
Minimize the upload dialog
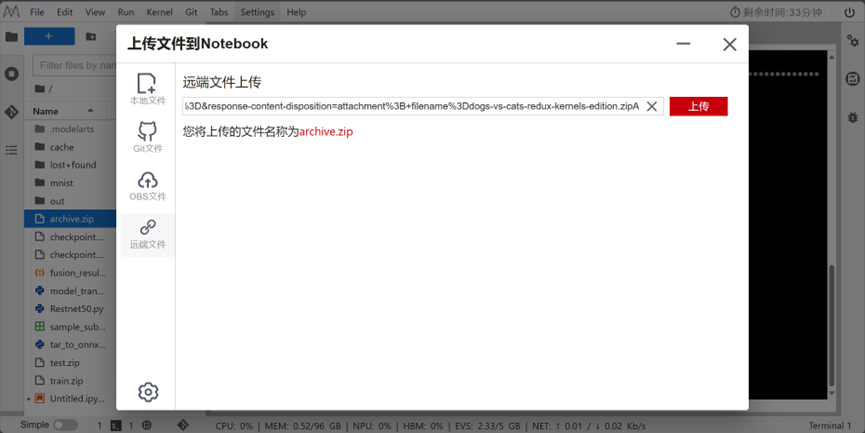click(683, 44)
